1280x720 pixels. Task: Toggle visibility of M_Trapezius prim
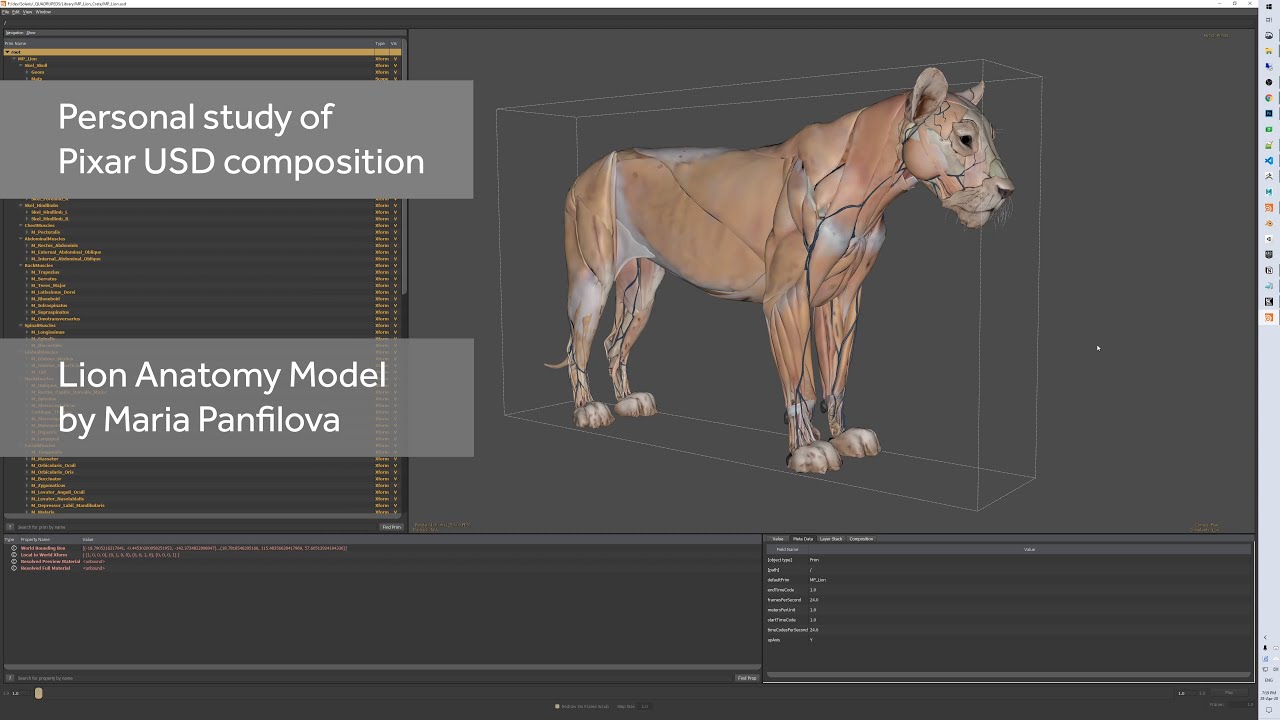pyautogui.click(x=395, y=272)
